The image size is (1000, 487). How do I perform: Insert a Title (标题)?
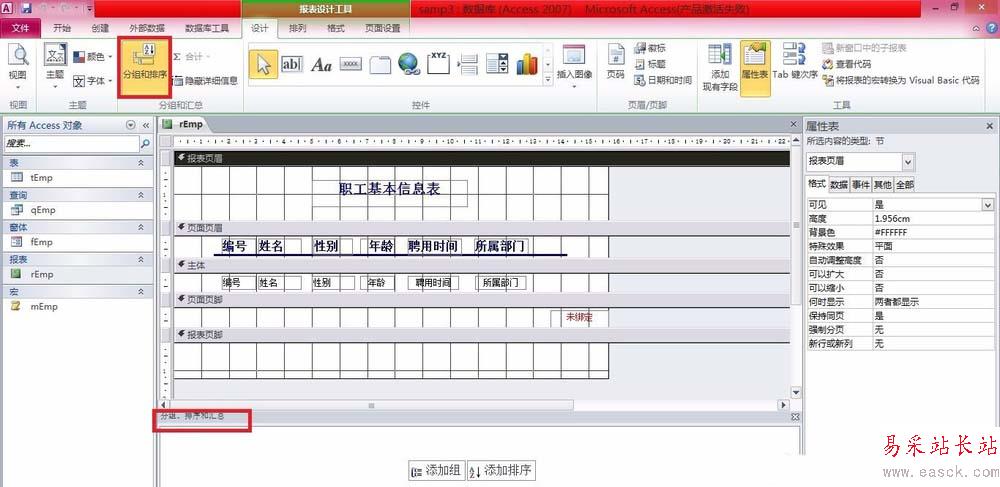coord(651,64)
